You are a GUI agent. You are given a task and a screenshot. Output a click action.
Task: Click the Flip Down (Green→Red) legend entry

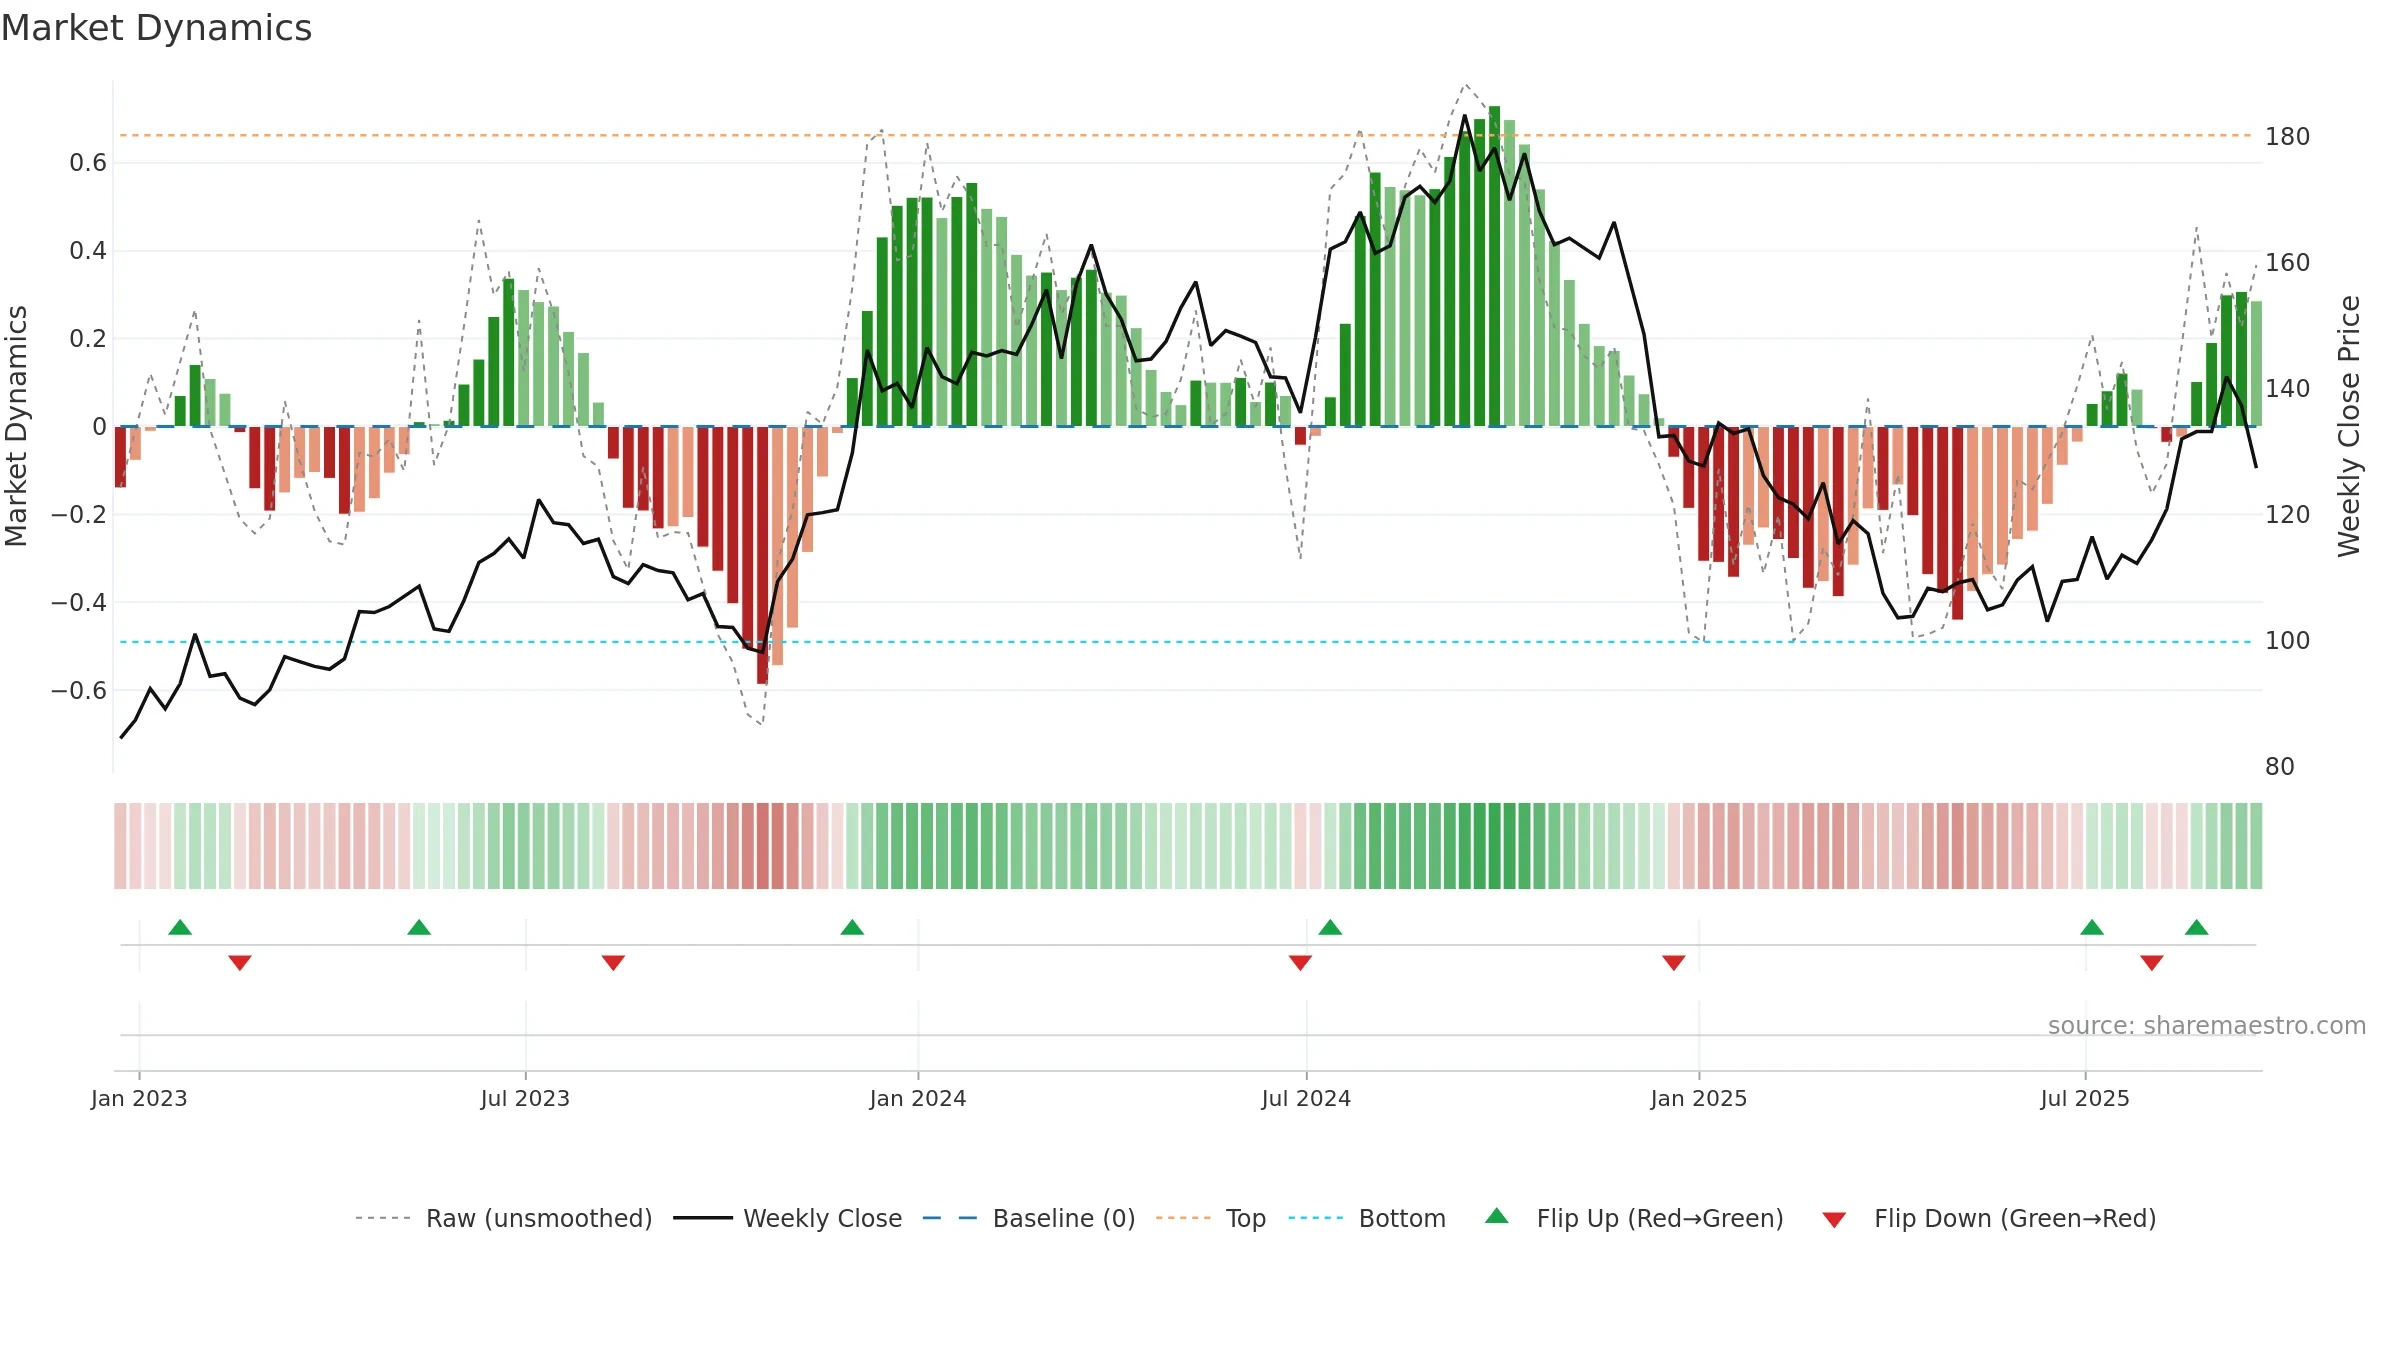click(x=1989, y=1218)
